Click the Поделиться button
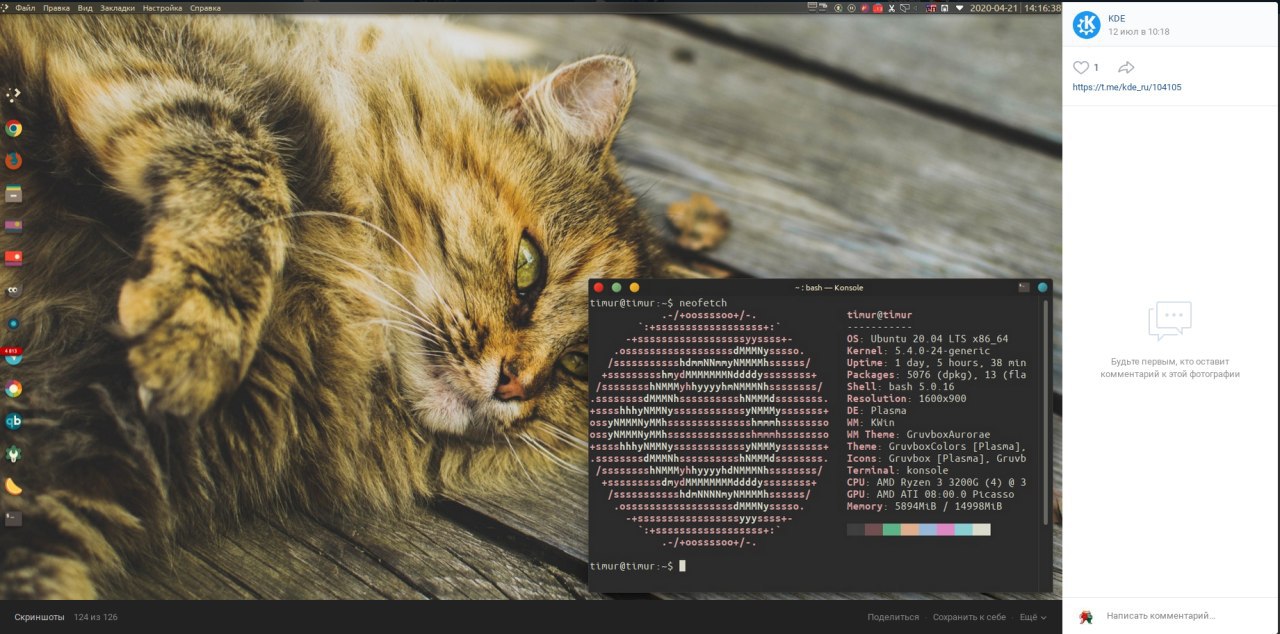The height and width of the screenshot is (634, 1280). [893, 617]
